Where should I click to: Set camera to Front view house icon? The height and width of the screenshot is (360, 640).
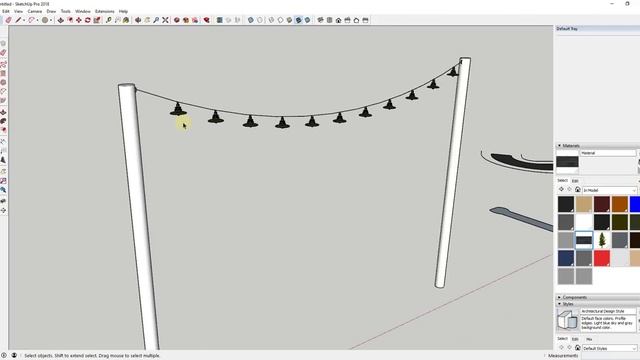coord(338,20)
